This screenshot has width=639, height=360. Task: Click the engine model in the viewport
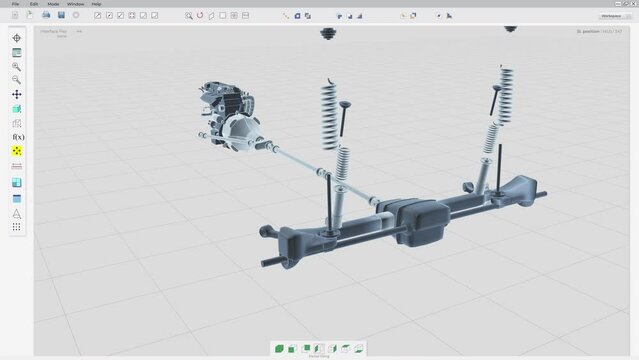click(229, 116)
